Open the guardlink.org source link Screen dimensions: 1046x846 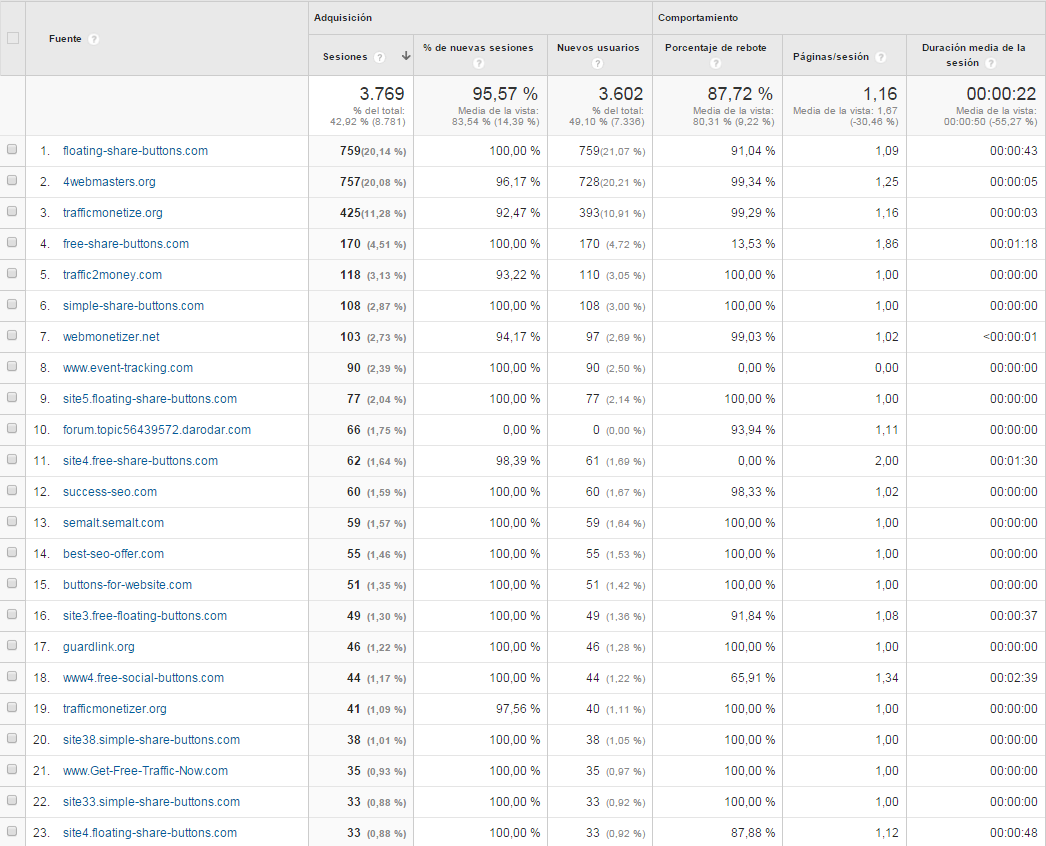(x=98, y=647)
